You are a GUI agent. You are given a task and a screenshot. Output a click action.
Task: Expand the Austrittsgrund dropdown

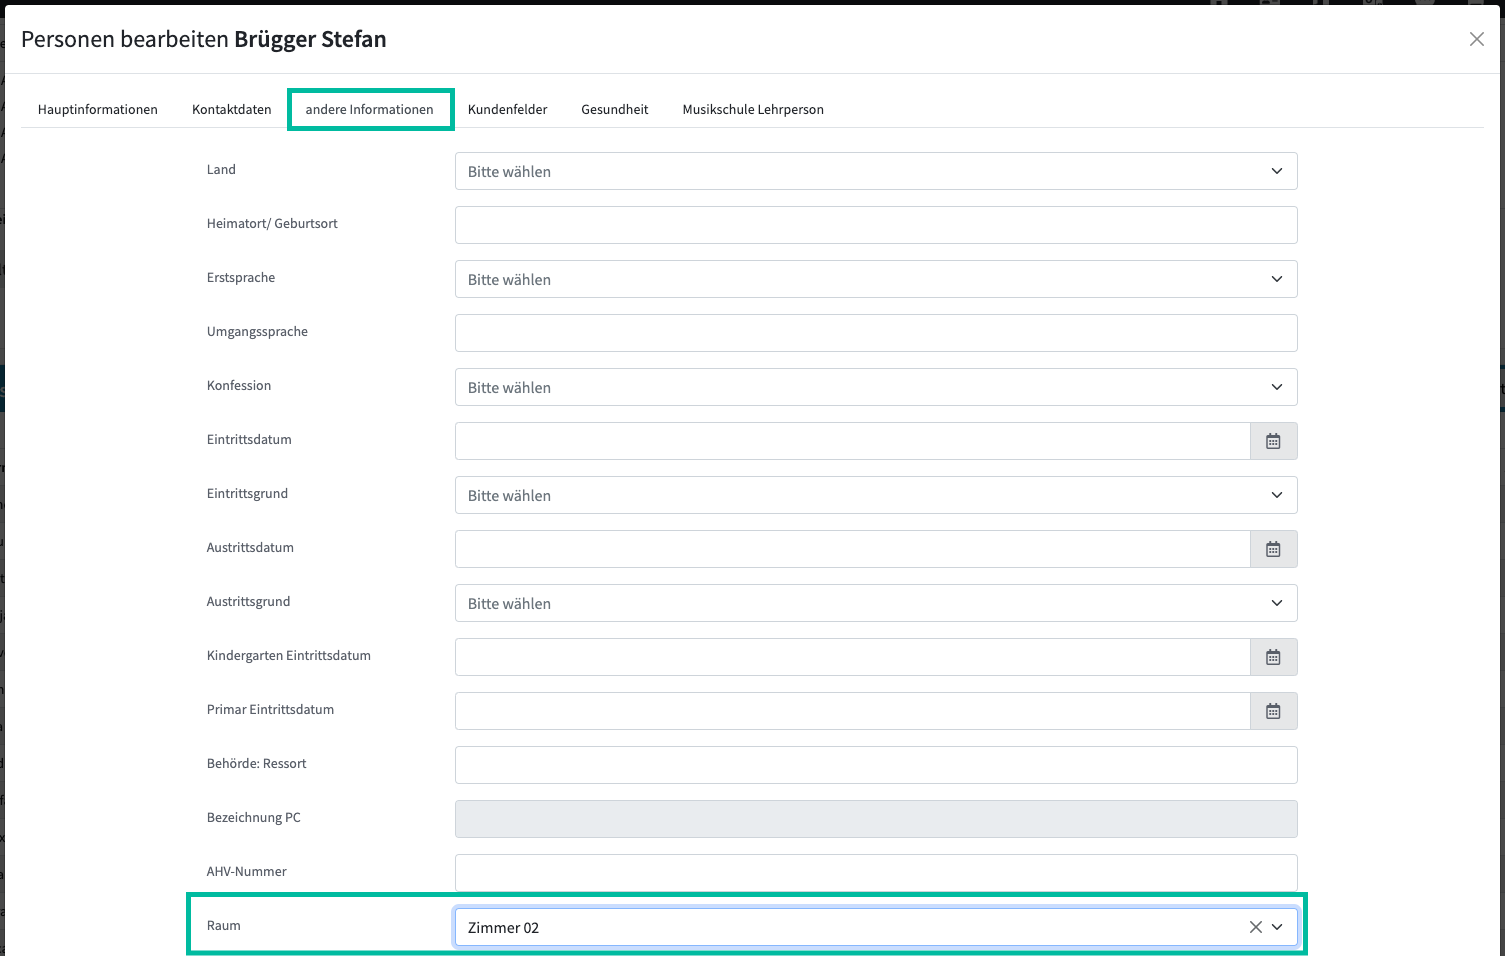click(x=876, y=603)
